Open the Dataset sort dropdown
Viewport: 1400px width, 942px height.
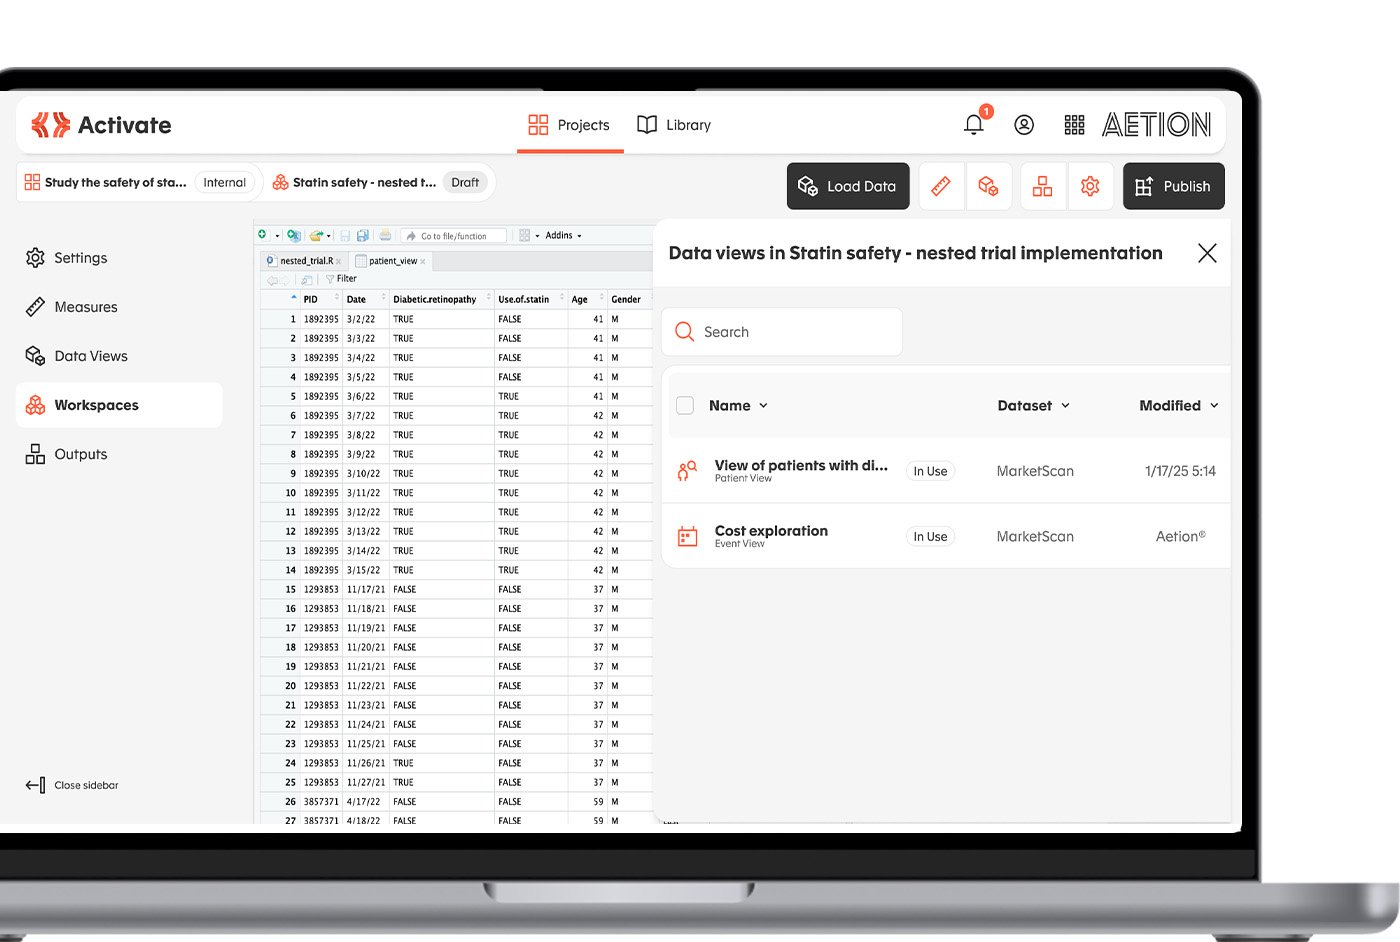(x=1032, y=405)
